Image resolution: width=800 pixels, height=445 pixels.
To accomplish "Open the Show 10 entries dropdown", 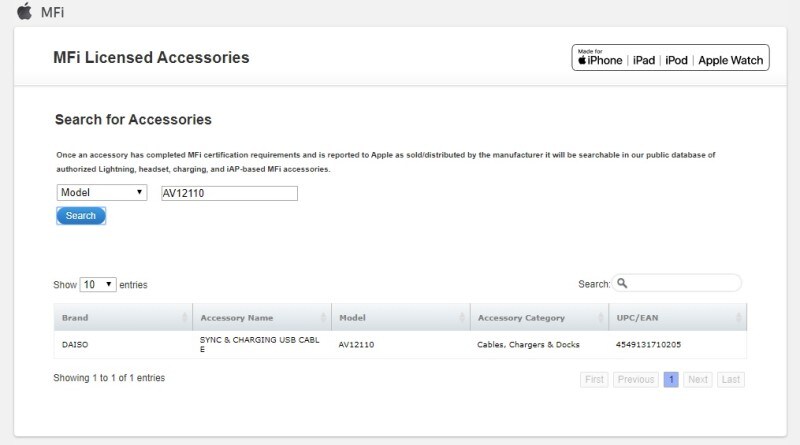I will (98, 284).
